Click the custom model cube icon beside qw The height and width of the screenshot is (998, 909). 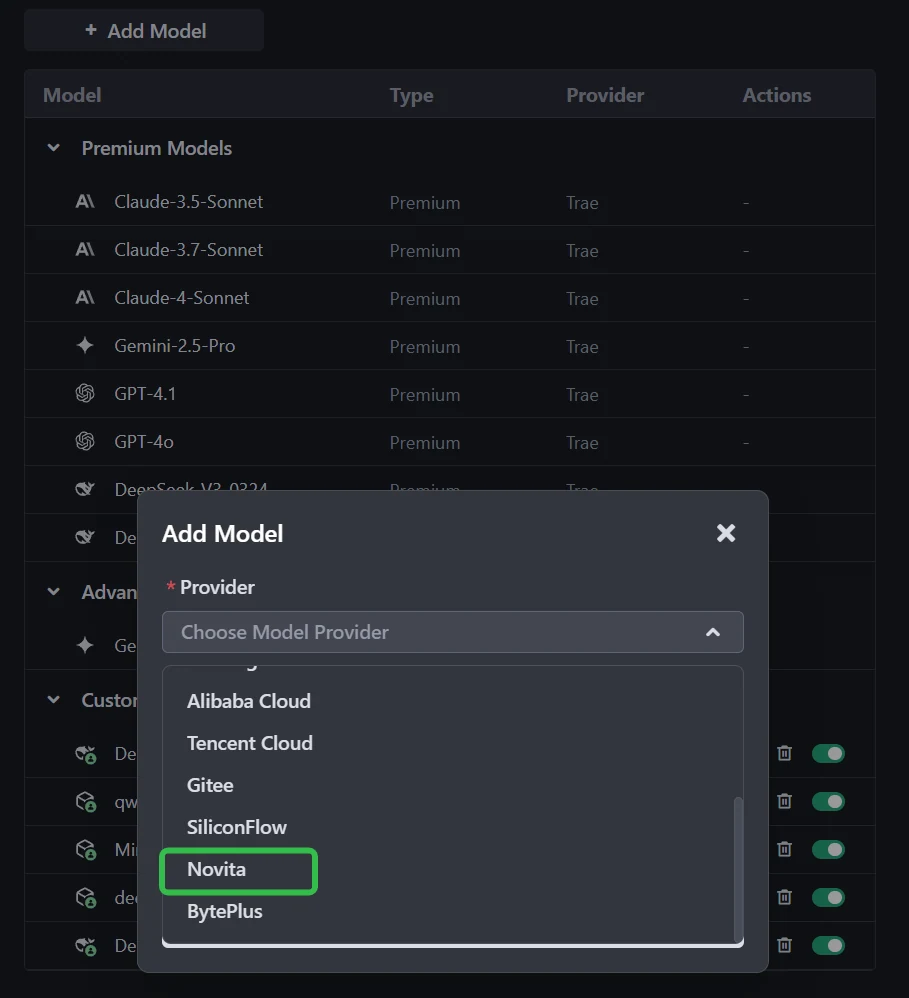85,802
